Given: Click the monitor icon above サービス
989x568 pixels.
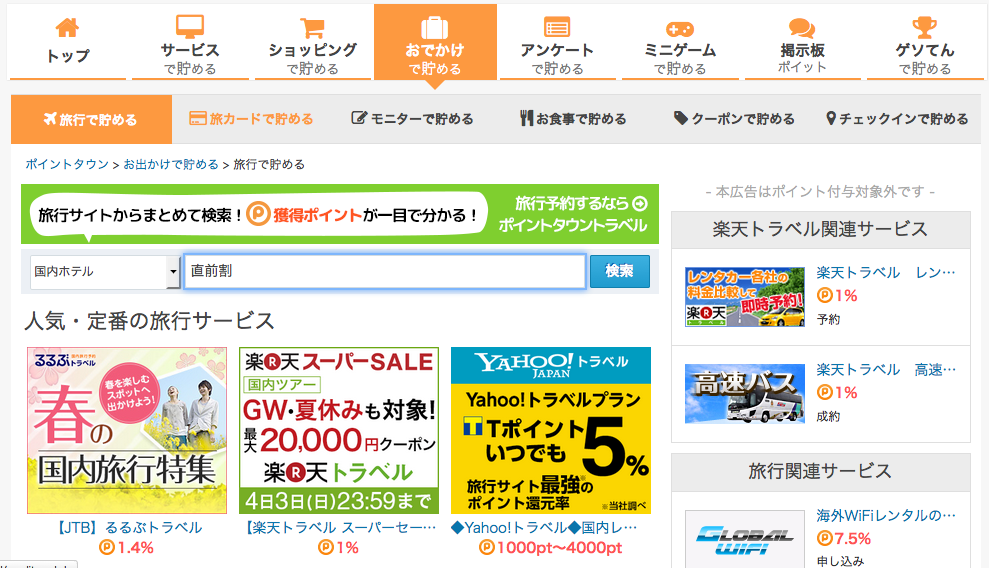Looking at the screenshot, I should (190, 27).
